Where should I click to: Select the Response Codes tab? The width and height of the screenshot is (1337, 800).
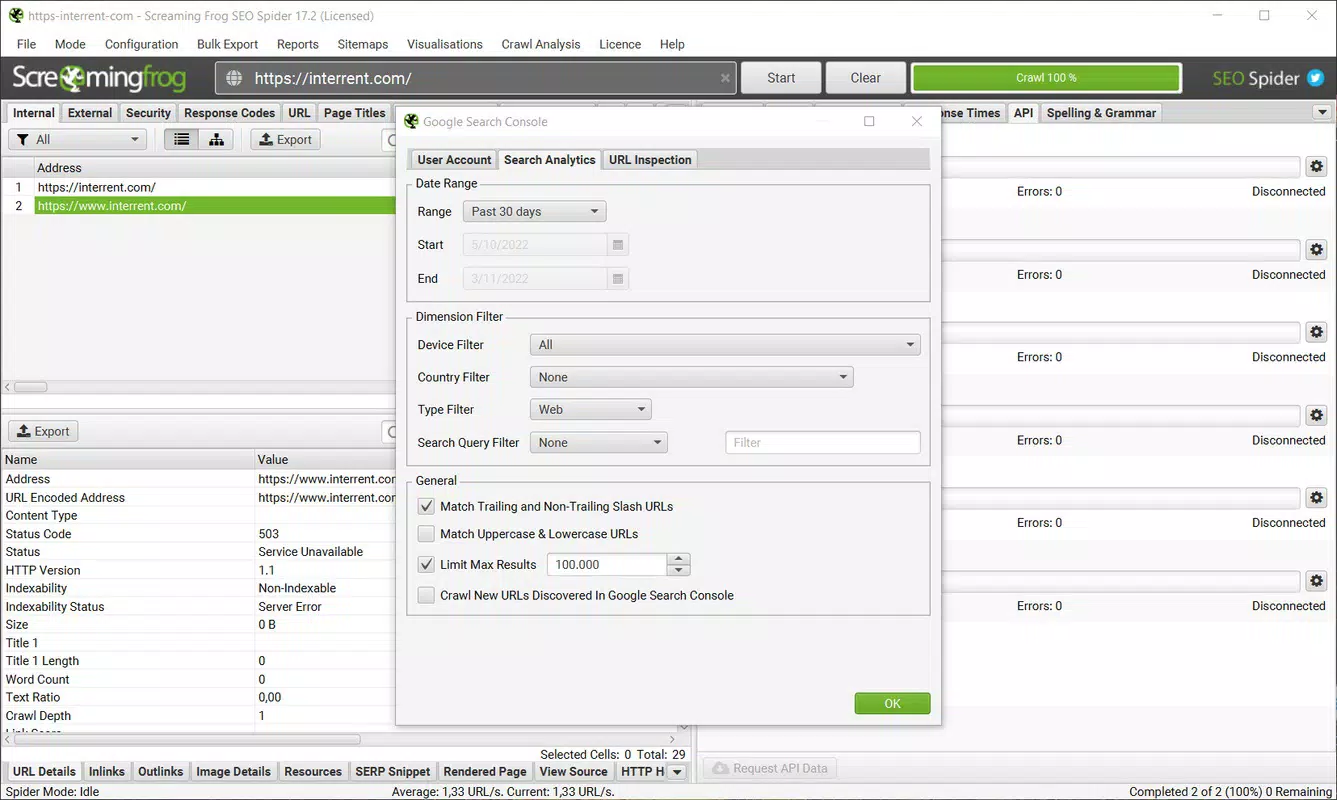tap(229, 113)
